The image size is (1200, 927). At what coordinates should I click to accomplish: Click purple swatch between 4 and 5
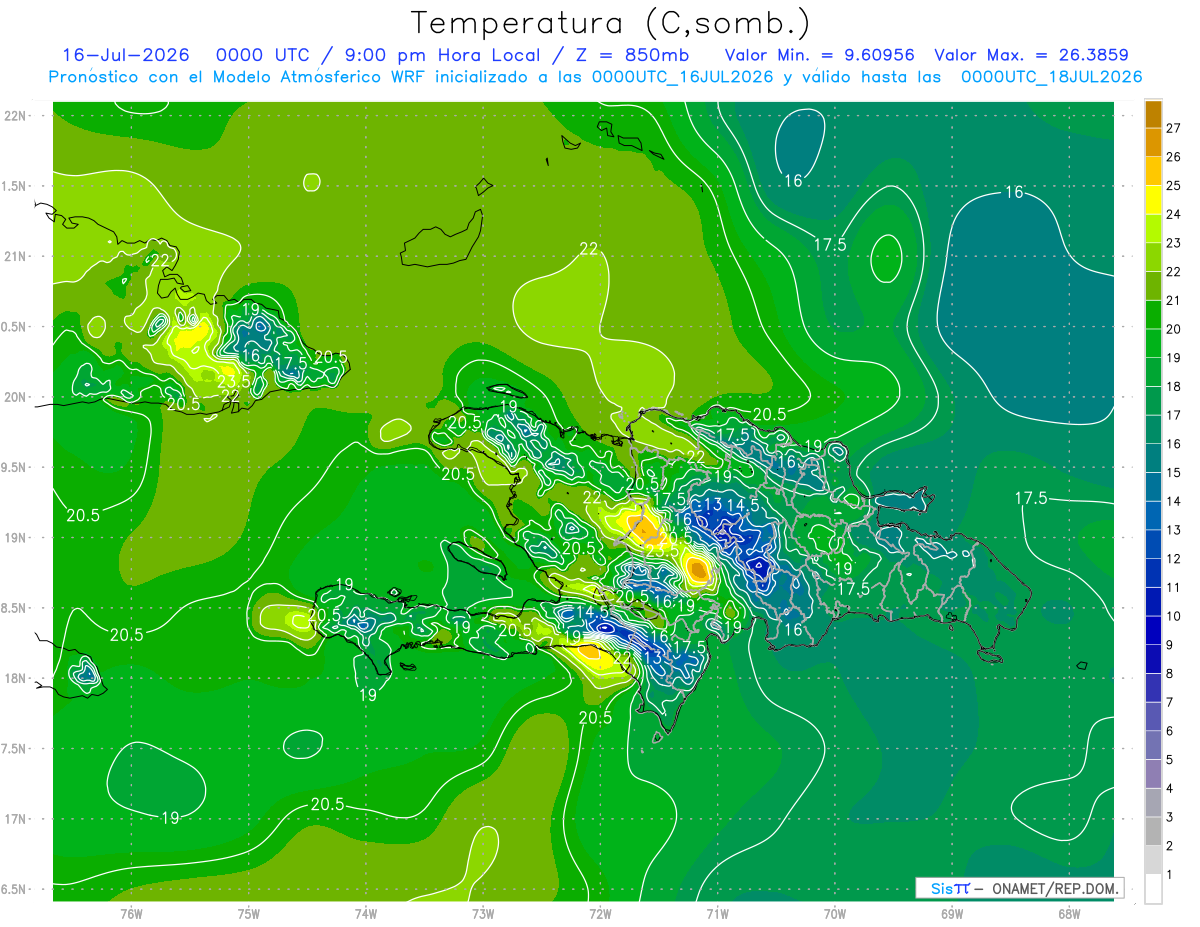click(1154, 774)
